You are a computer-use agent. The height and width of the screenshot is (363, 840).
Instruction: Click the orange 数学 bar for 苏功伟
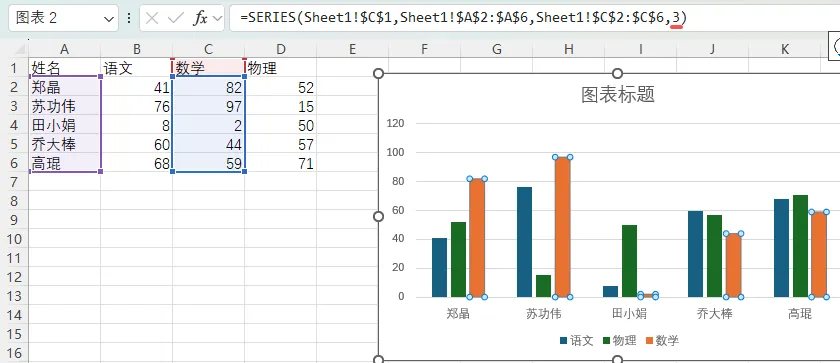click(x=562, y=227)
